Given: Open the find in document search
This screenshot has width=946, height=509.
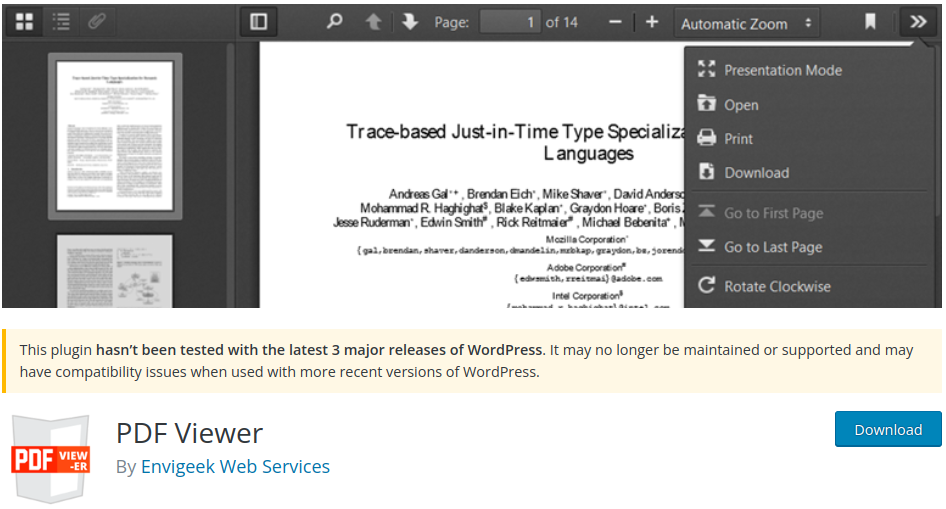Looking at the screenshot, I should coord(334,22).
